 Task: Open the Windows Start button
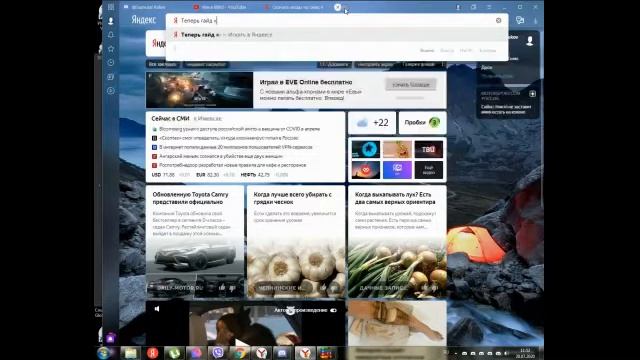104,353
